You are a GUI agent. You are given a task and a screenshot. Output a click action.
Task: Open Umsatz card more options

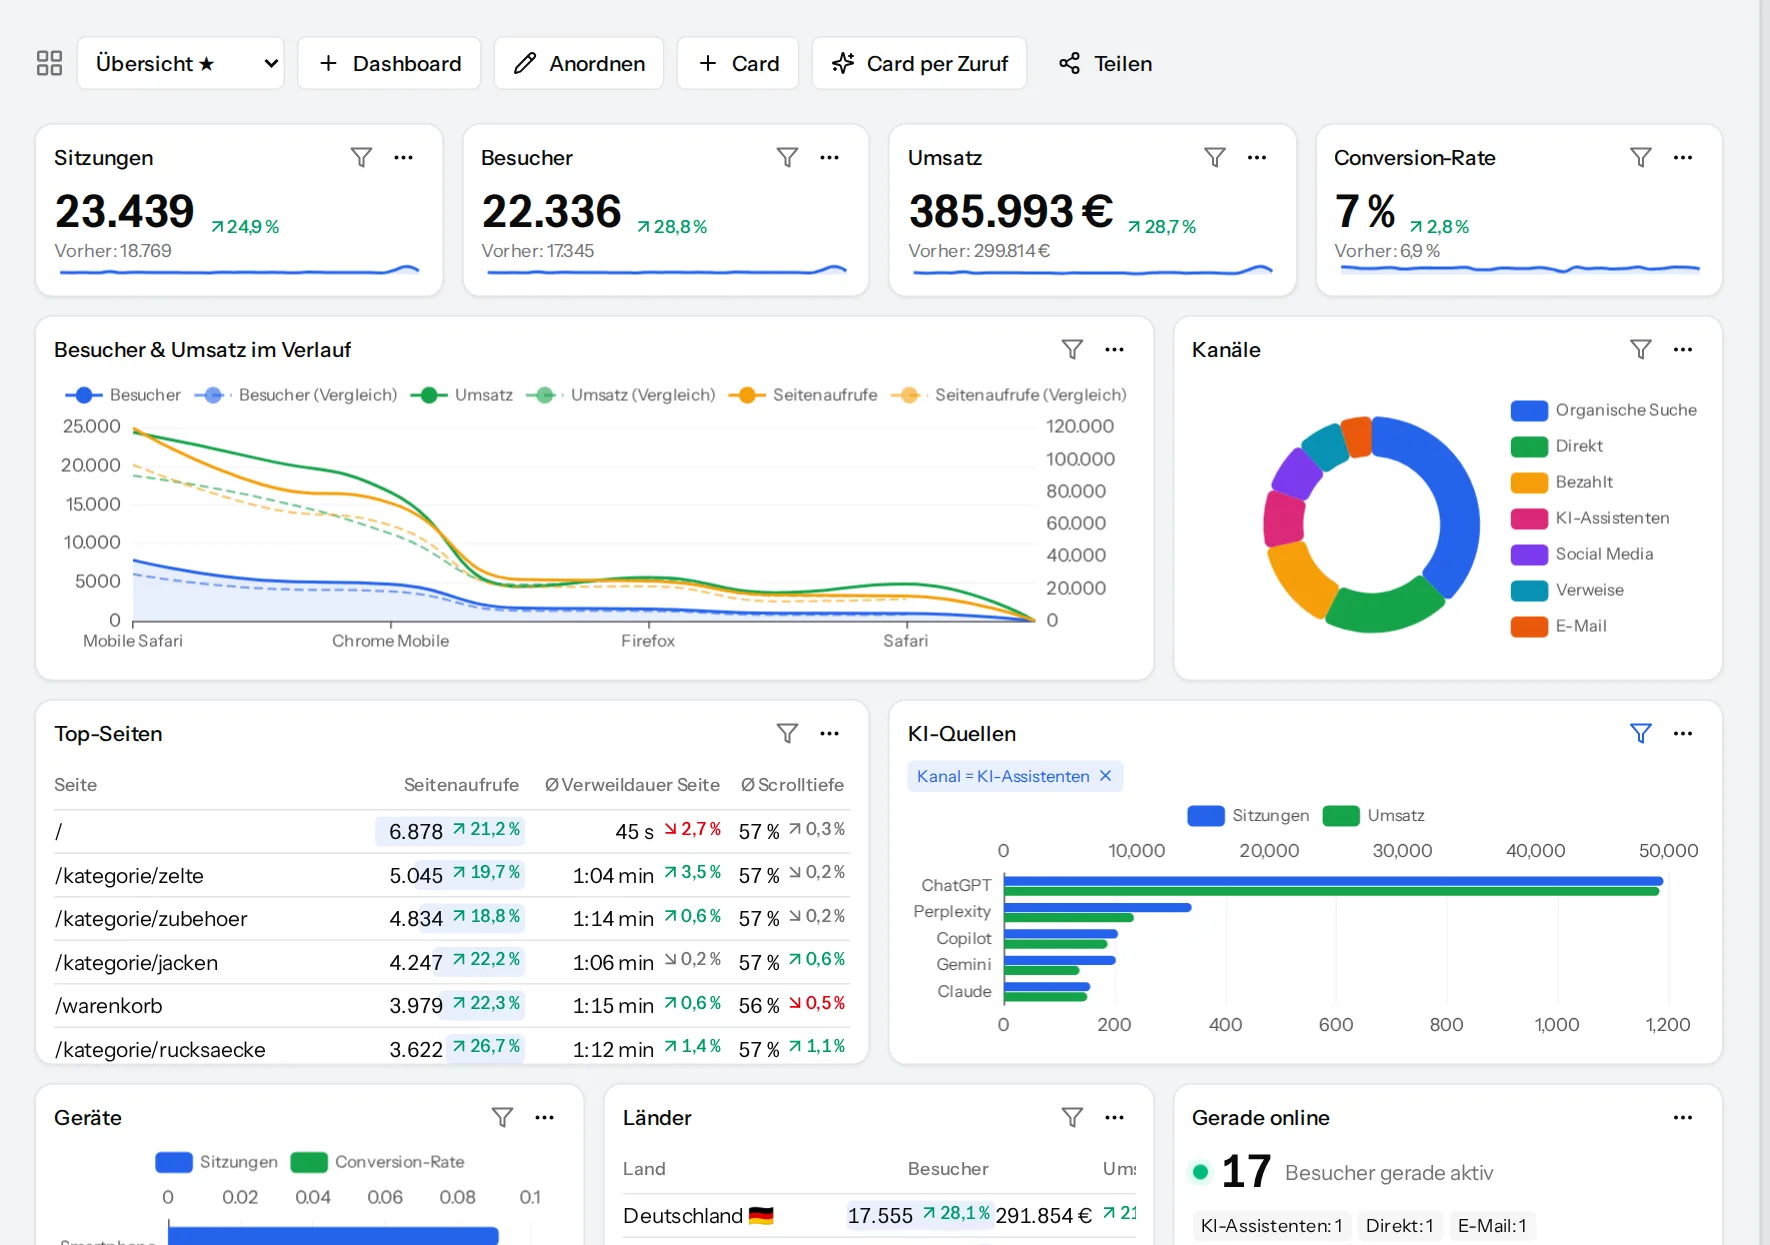pyautogui.click(x=1257, y=157)
